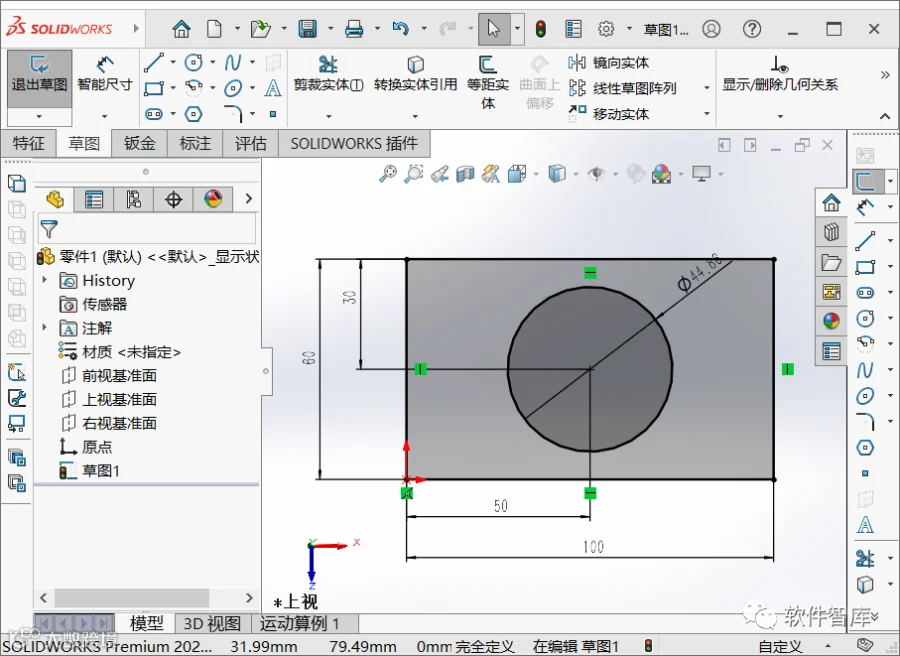900x656 pixels.
Task: Click the user login account icon
Action: [711, 28]
